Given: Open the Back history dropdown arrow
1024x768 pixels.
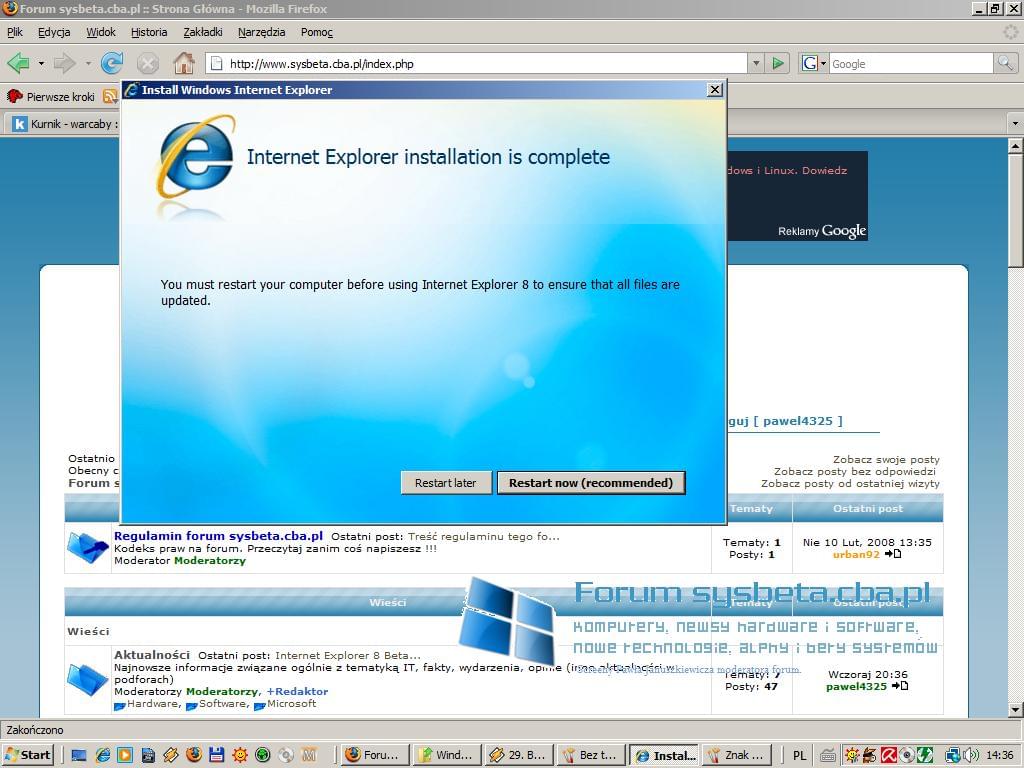Looking at the screenshot, I should (x=40, y=63).
